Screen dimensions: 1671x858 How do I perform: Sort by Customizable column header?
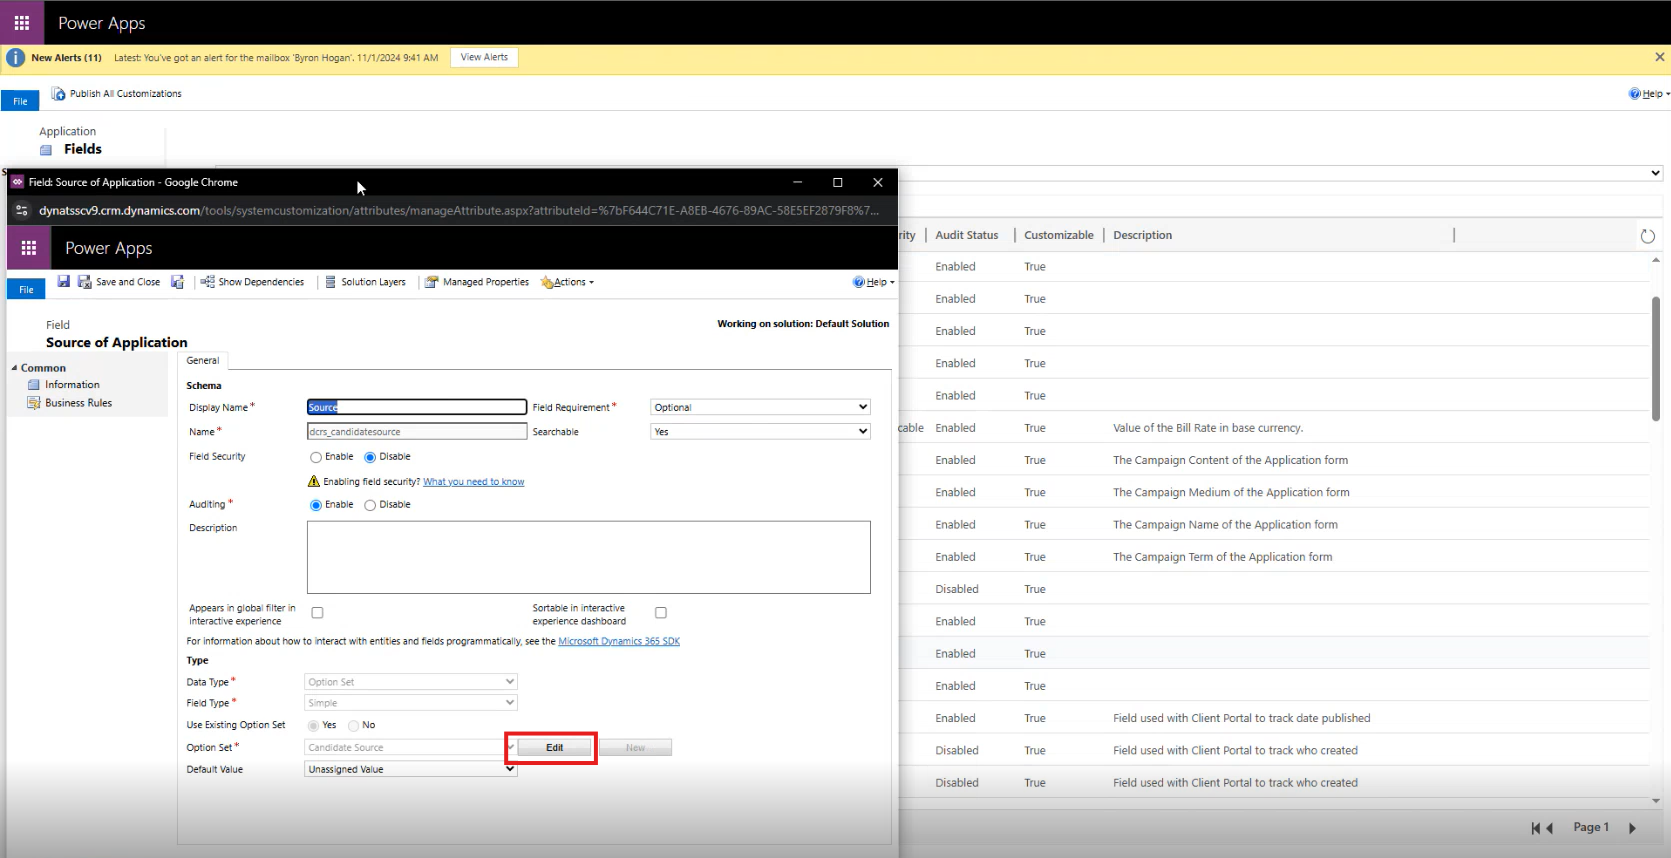pos(1059,235)
